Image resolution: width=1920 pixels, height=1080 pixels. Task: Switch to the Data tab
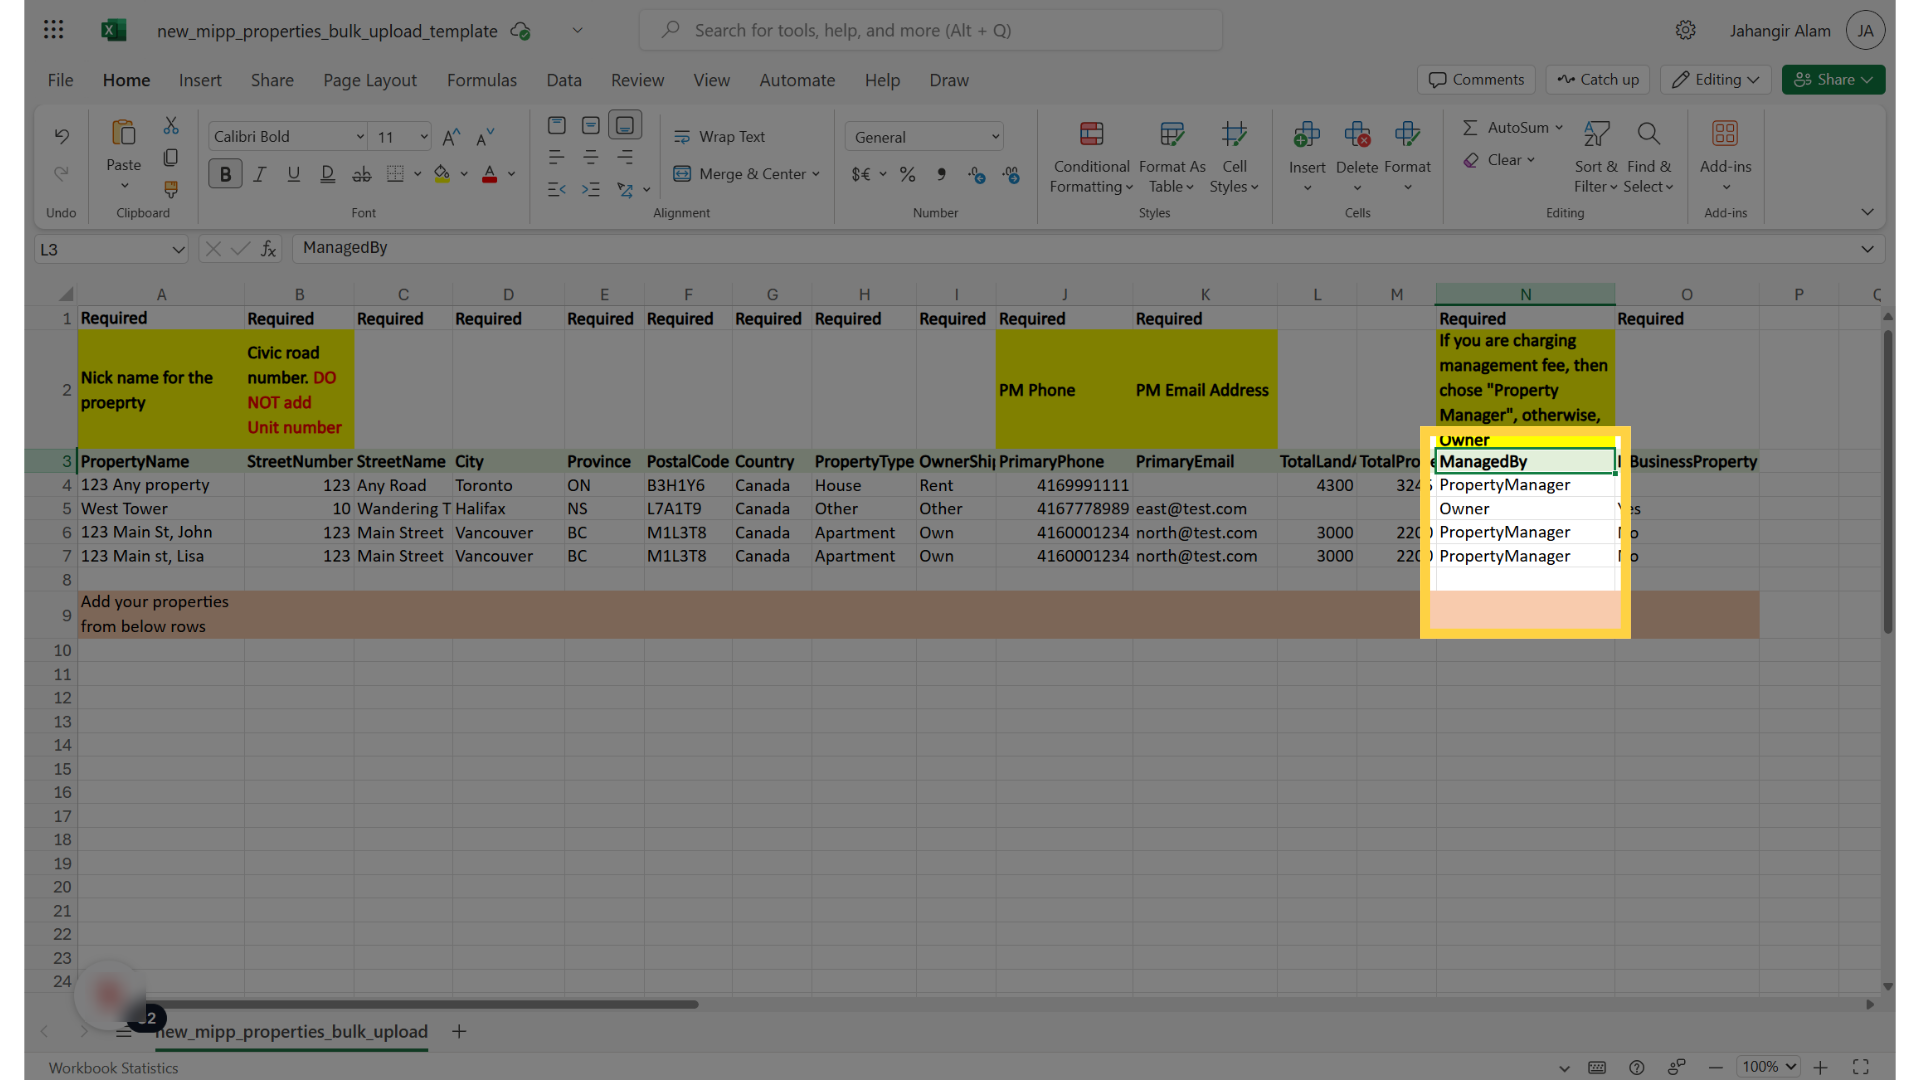tap(564, 80)
